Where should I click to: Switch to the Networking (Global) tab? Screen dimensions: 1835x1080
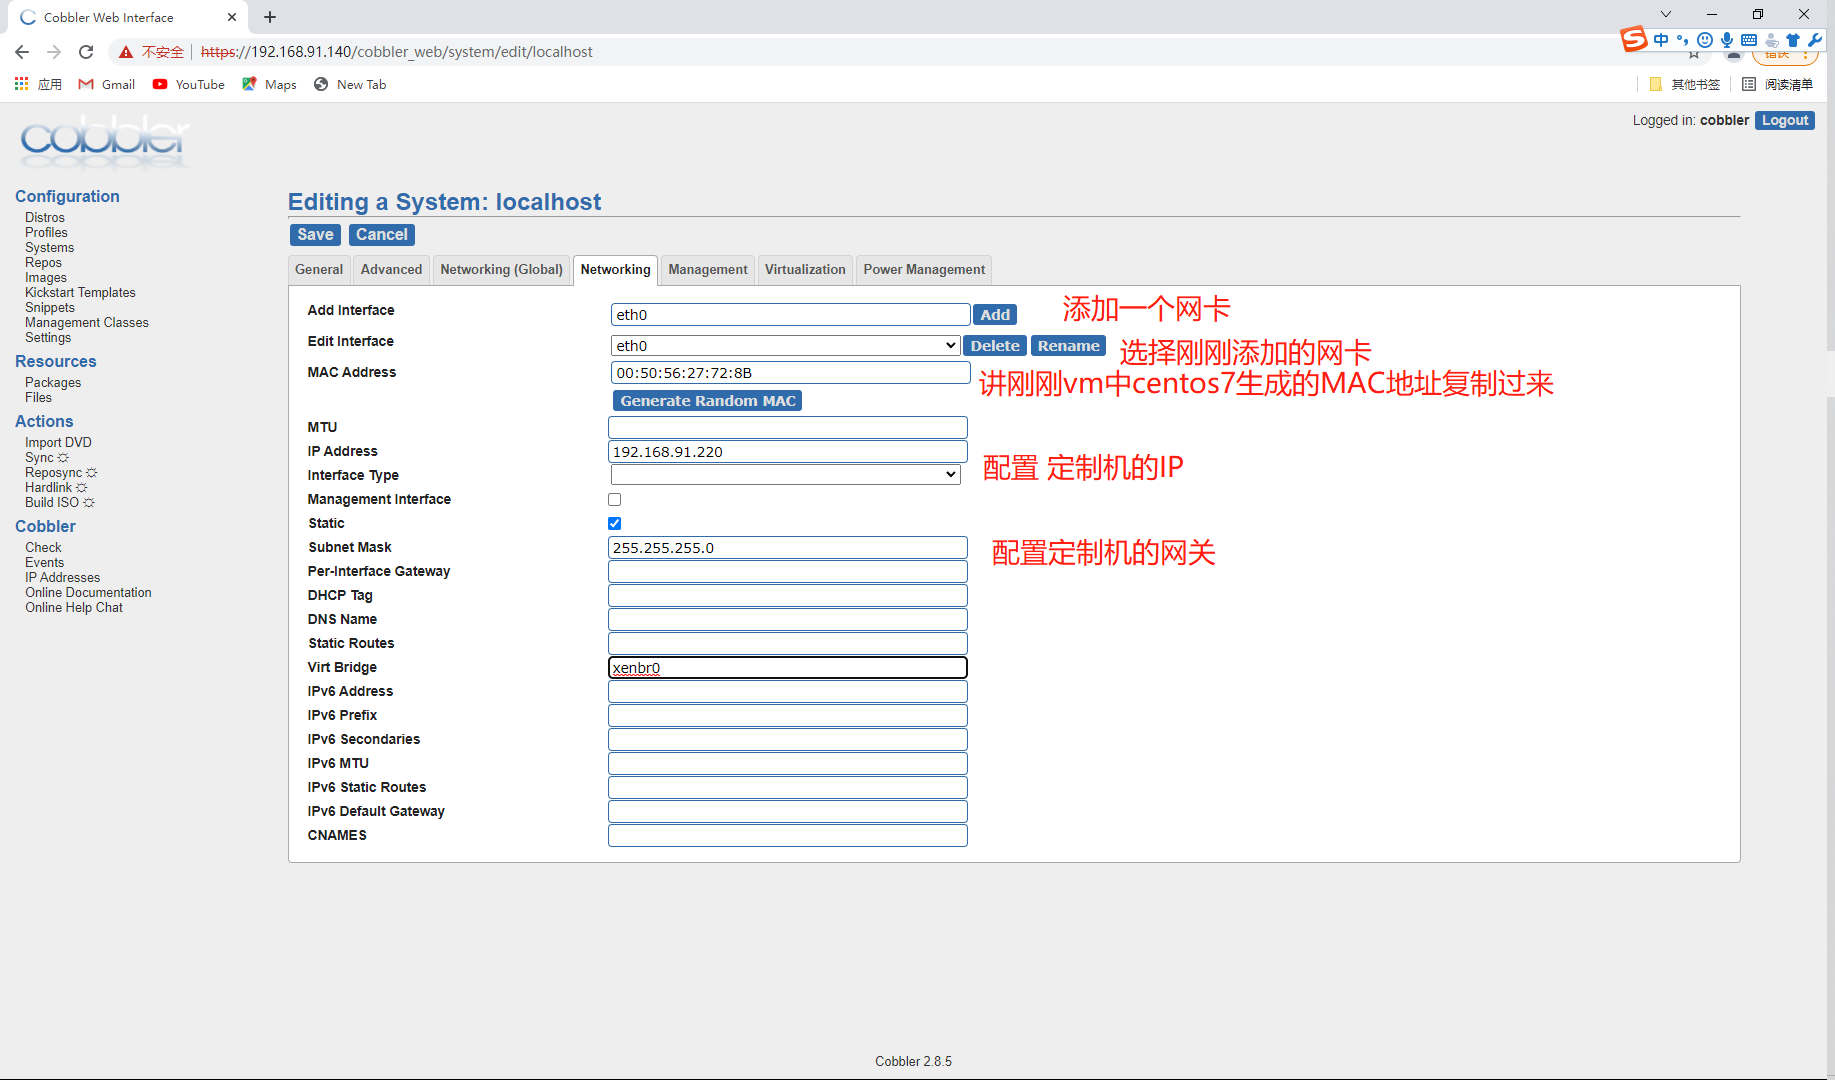pos(502,269)
